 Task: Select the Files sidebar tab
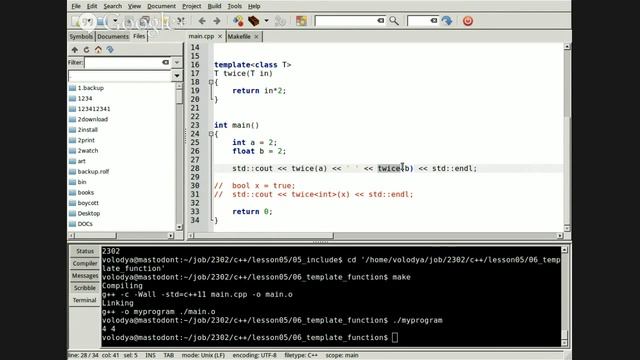click(x=139, y=36)
